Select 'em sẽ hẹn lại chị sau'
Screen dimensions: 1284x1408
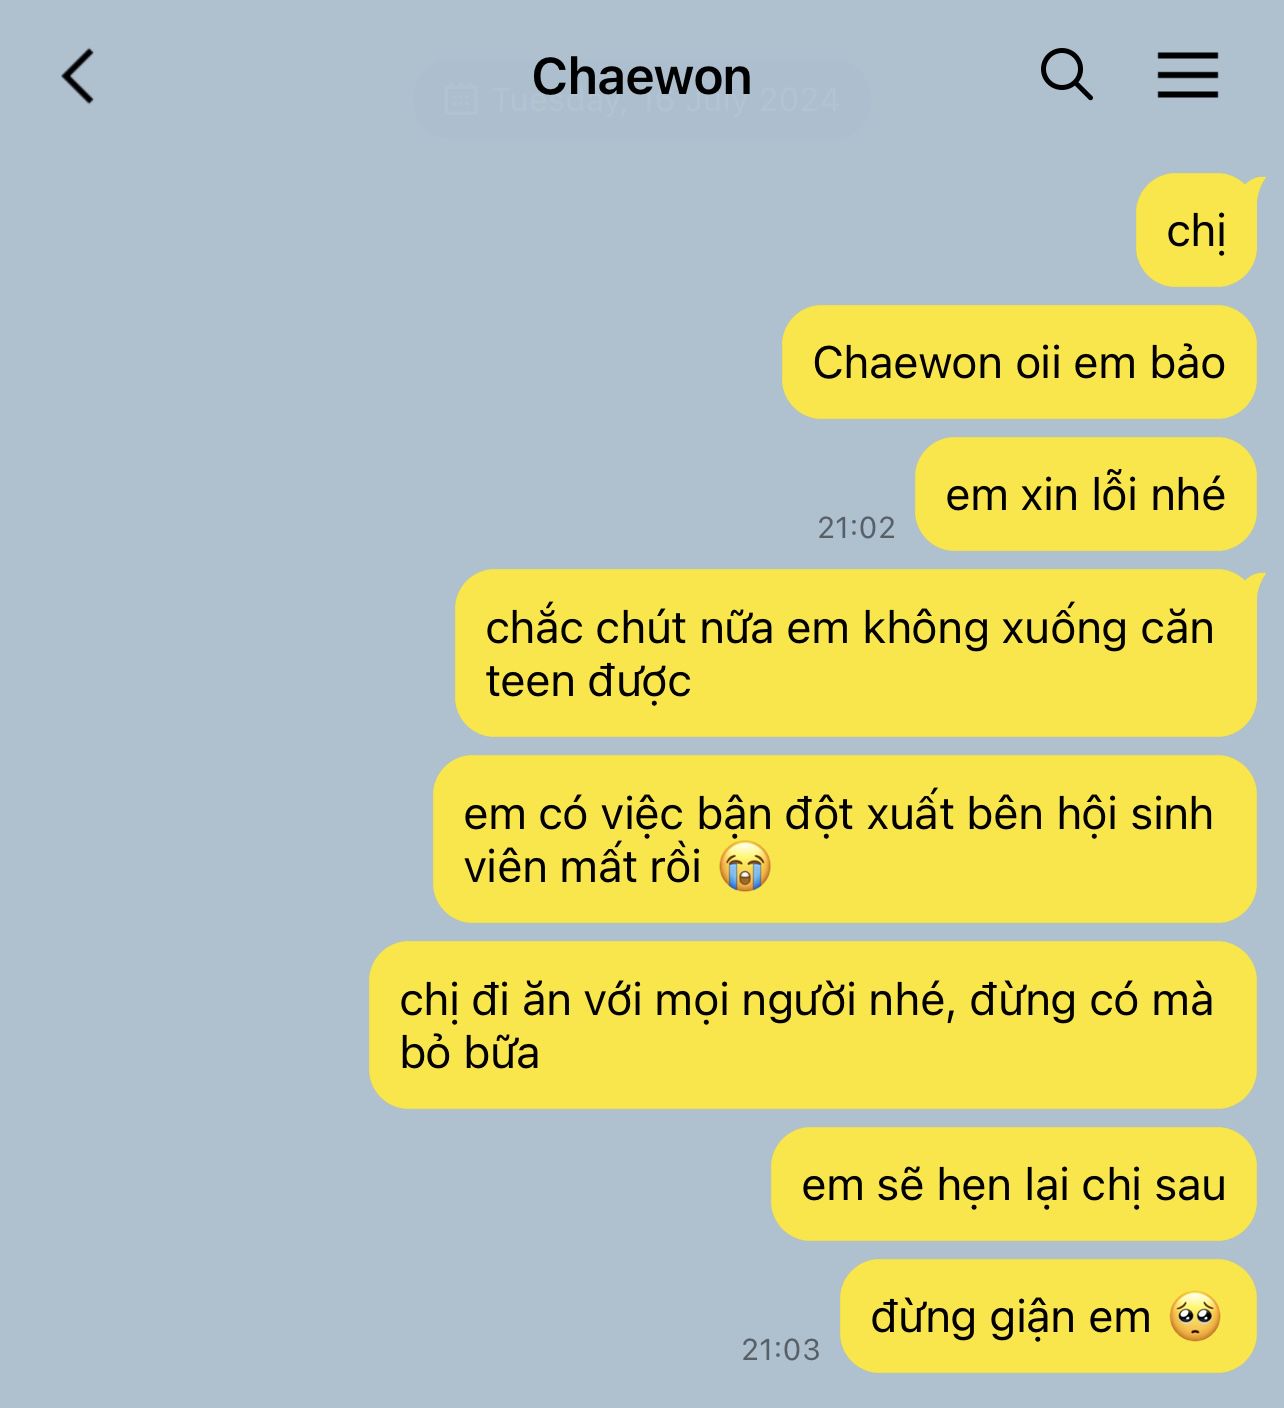click(1014, 1184)
